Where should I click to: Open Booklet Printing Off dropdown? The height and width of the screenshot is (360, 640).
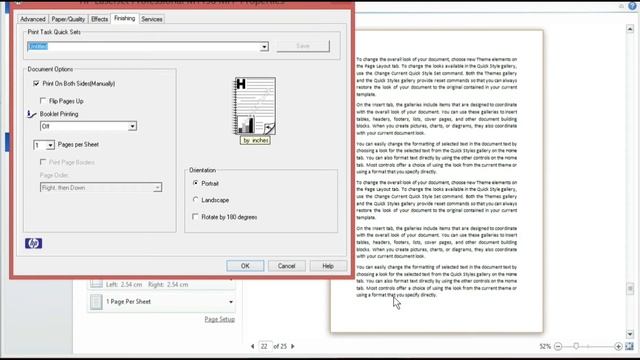[x=132, y=126]
